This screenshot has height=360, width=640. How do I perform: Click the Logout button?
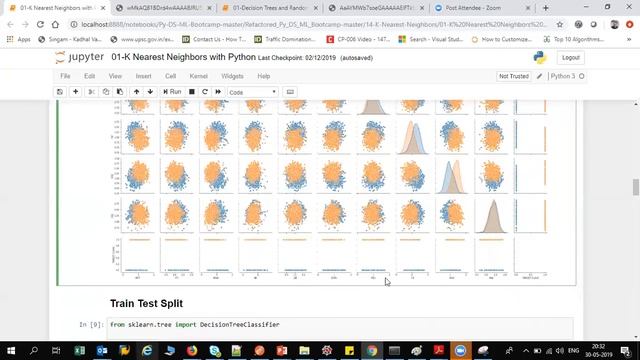pyautogui.click(x=571, y=58)
